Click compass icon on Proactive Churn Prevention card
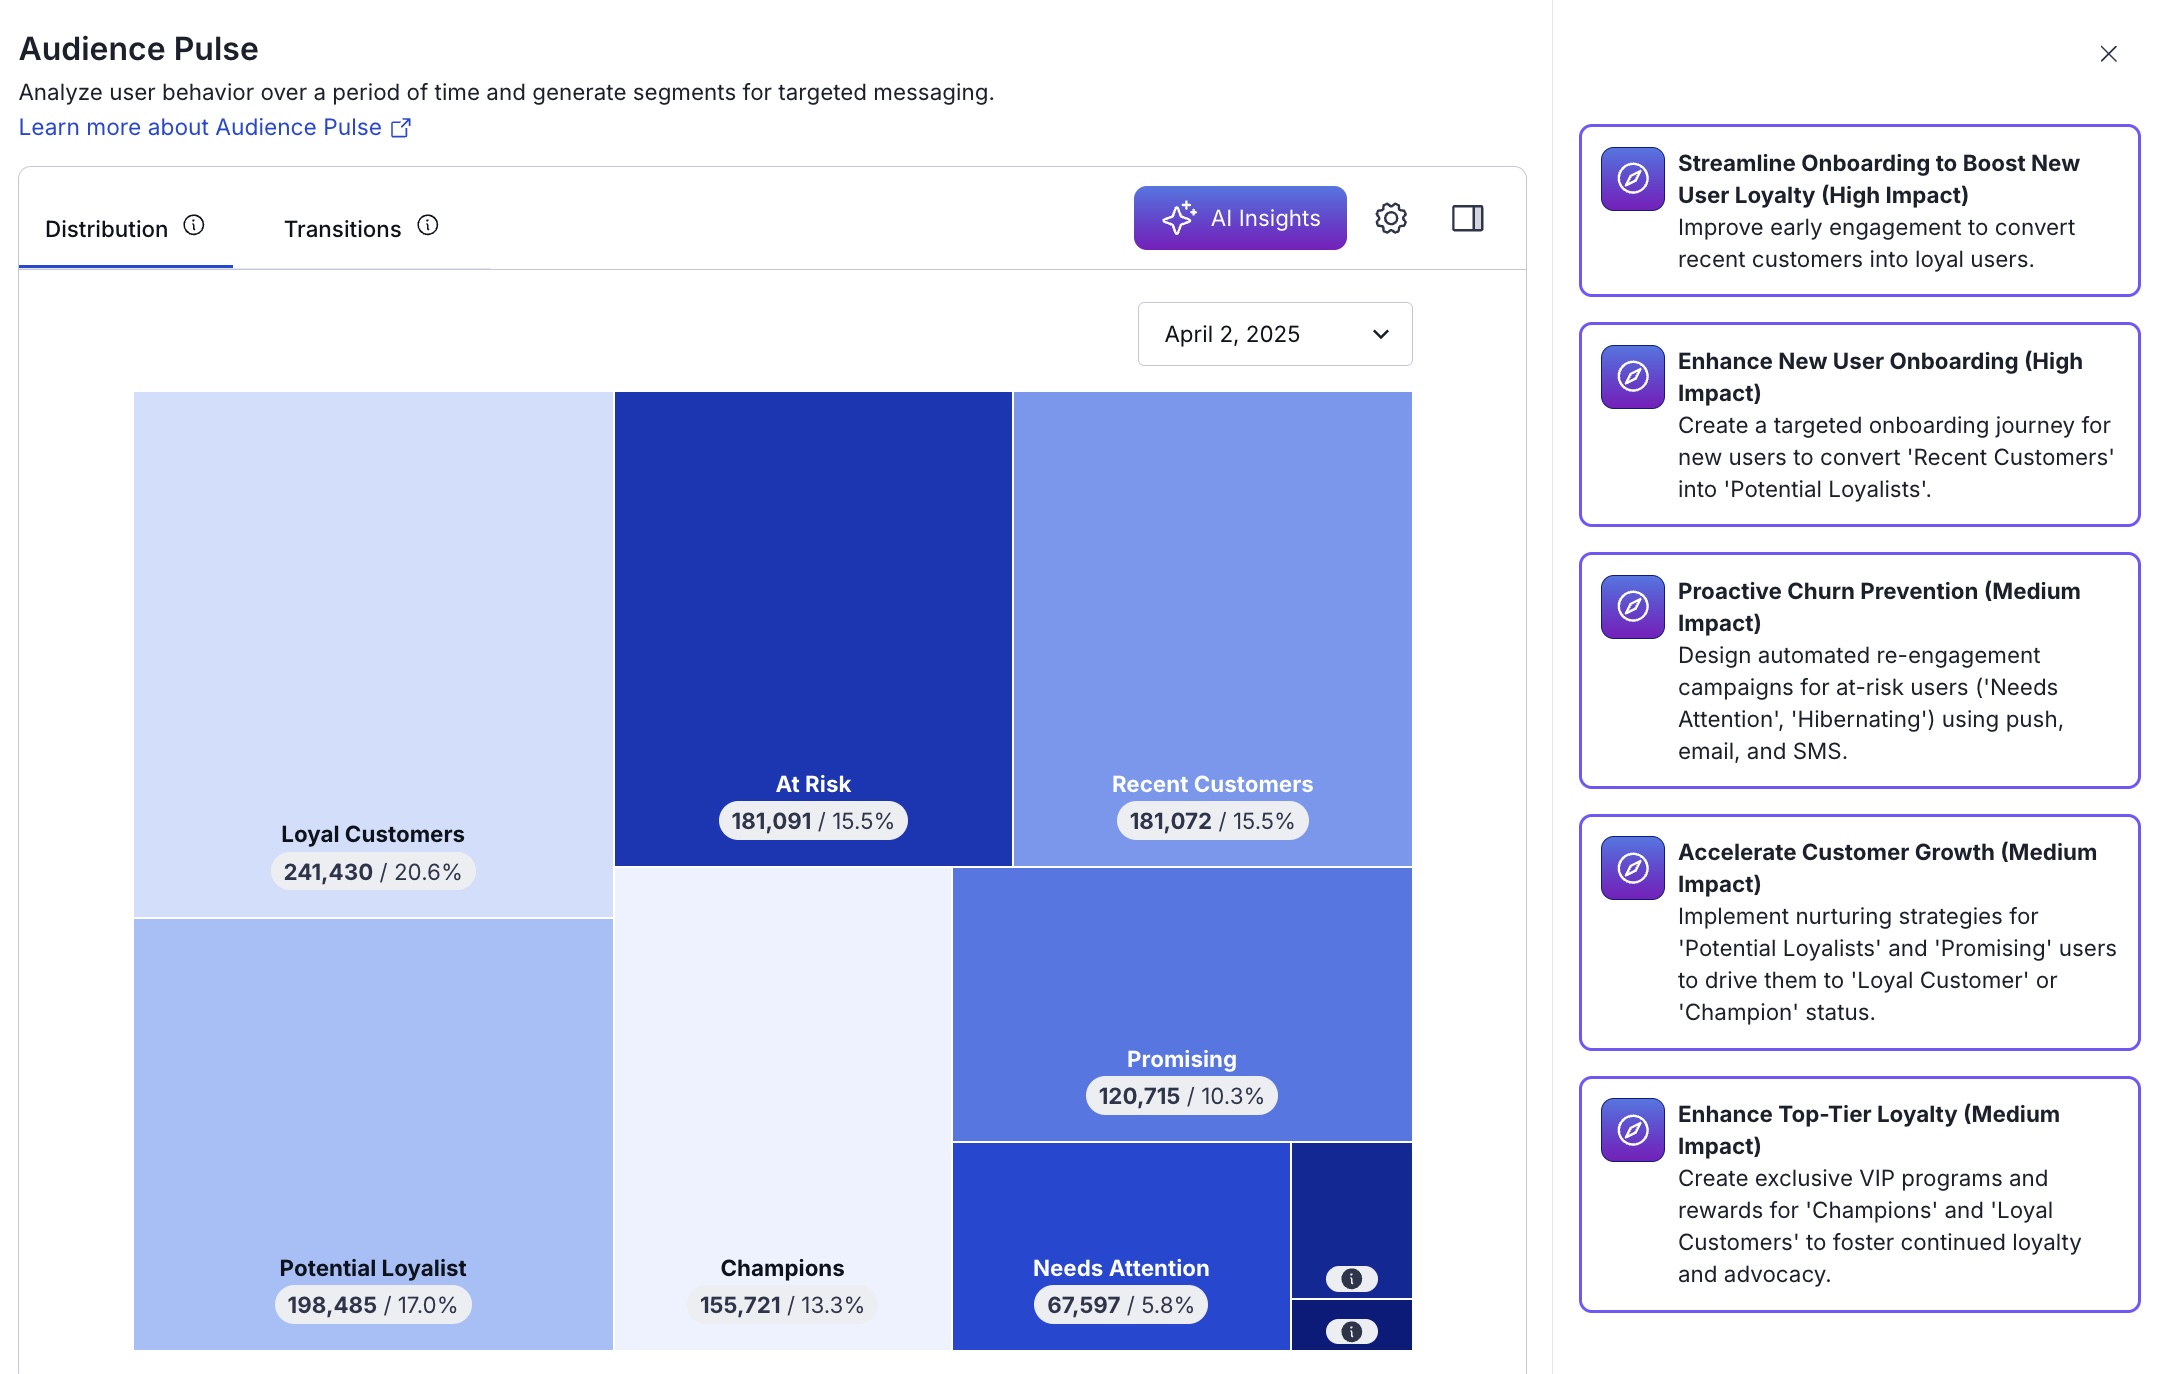Screen dimensions: 2162x1374 (x=1632, y=606)
